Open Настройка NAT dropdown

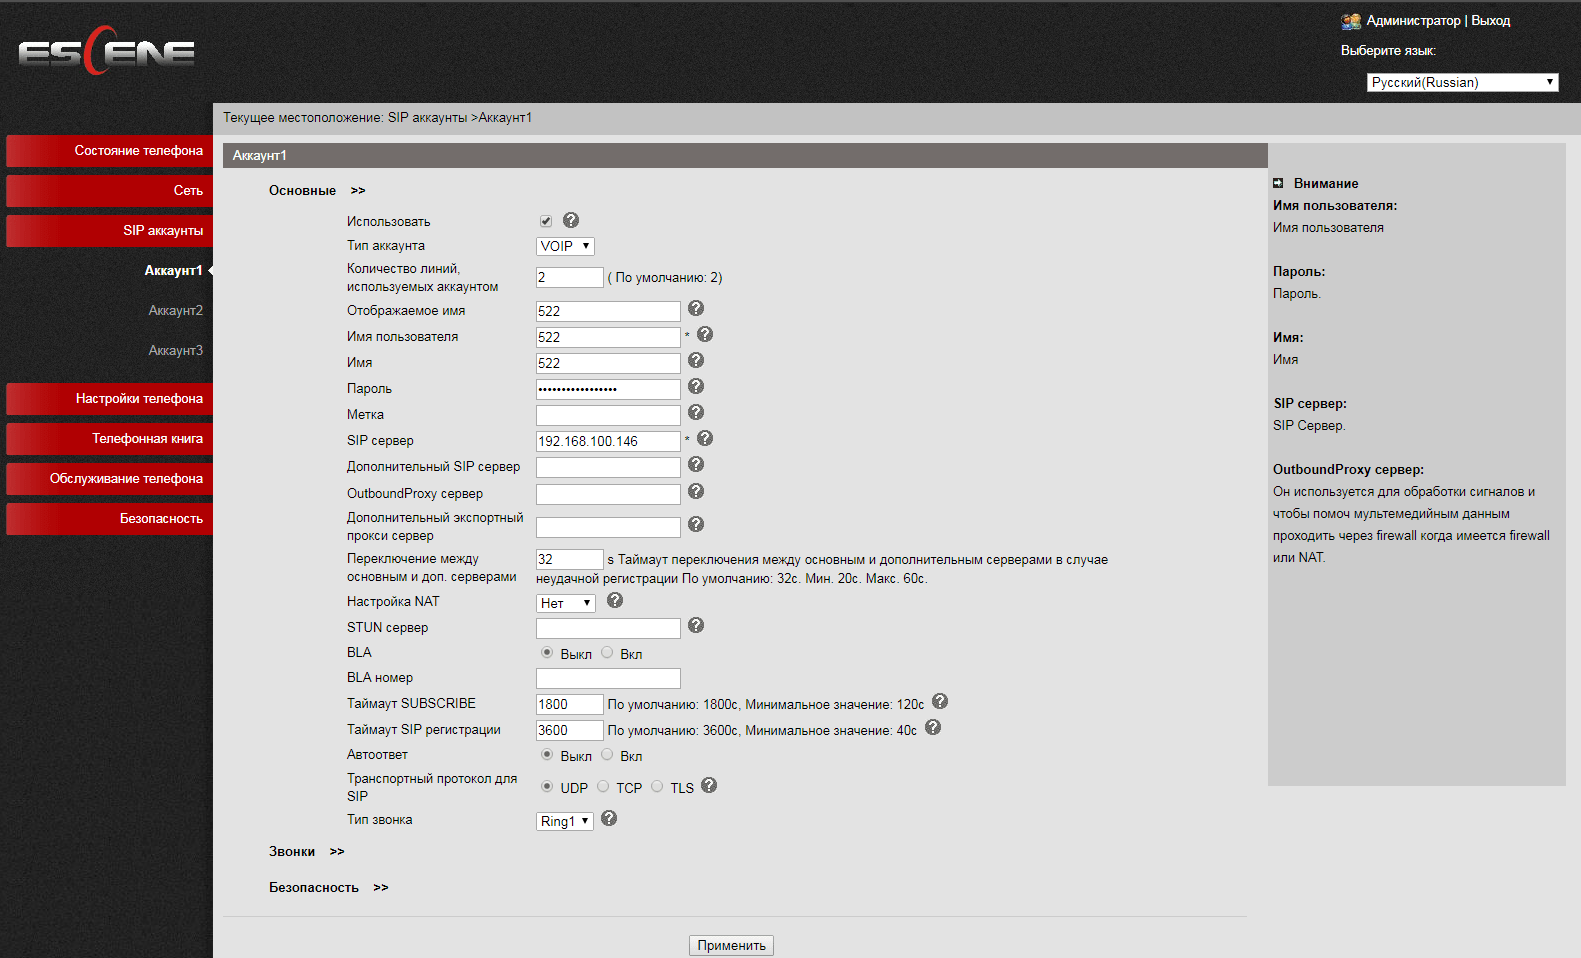[566, 603]
